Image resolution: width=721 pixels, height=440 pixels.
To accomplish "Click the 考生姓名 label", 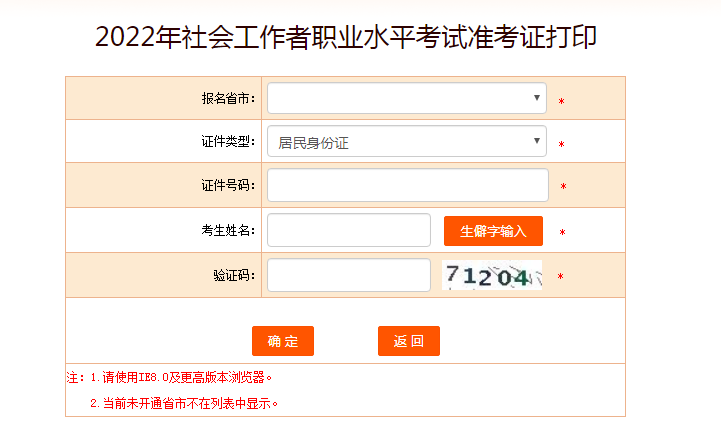I will pos(228,231).
